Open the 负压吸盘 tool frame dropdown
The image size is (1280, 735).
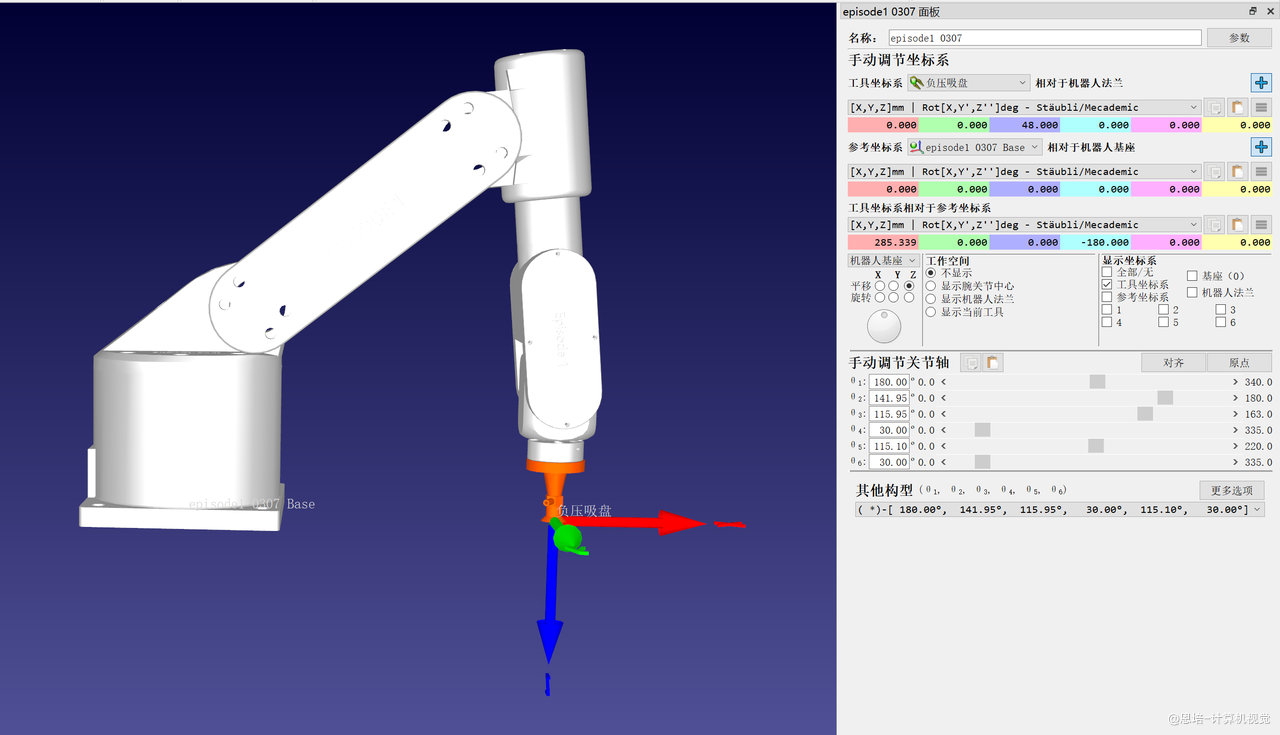(x=968, y=83)
